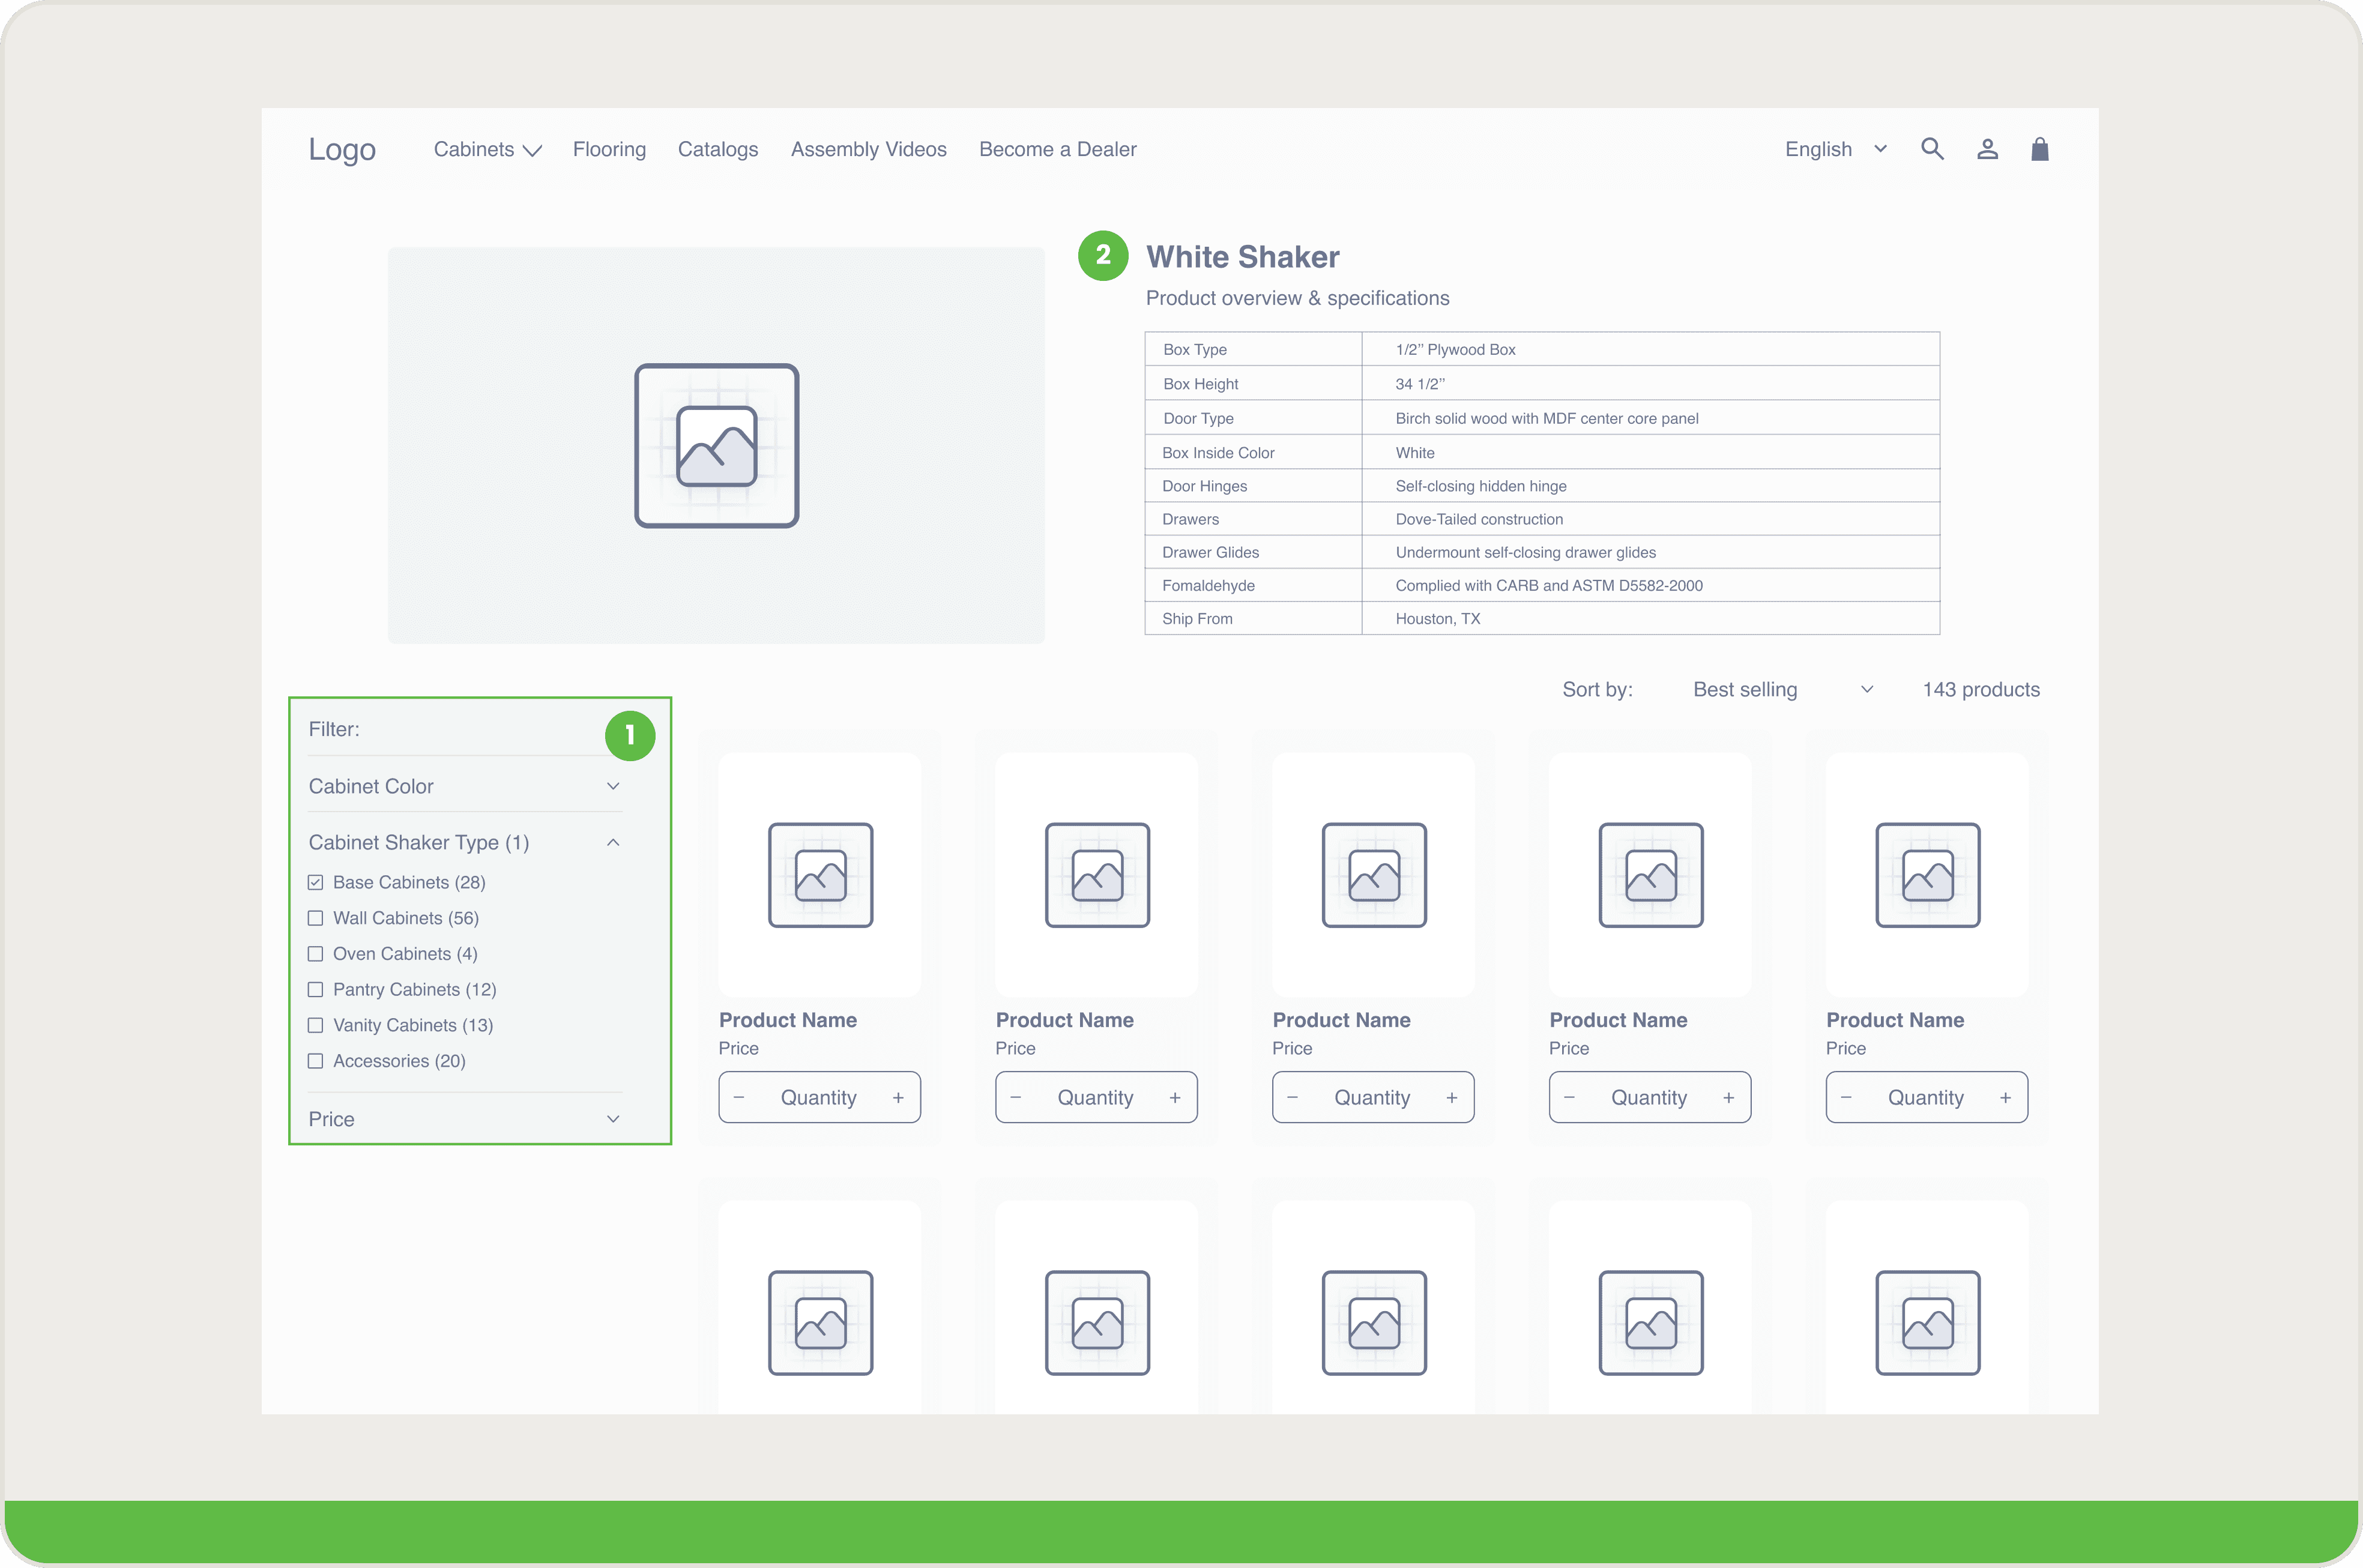Click minus on first product quantity
This screenshot has width=2363, height=1568.
coord(739,1098)
